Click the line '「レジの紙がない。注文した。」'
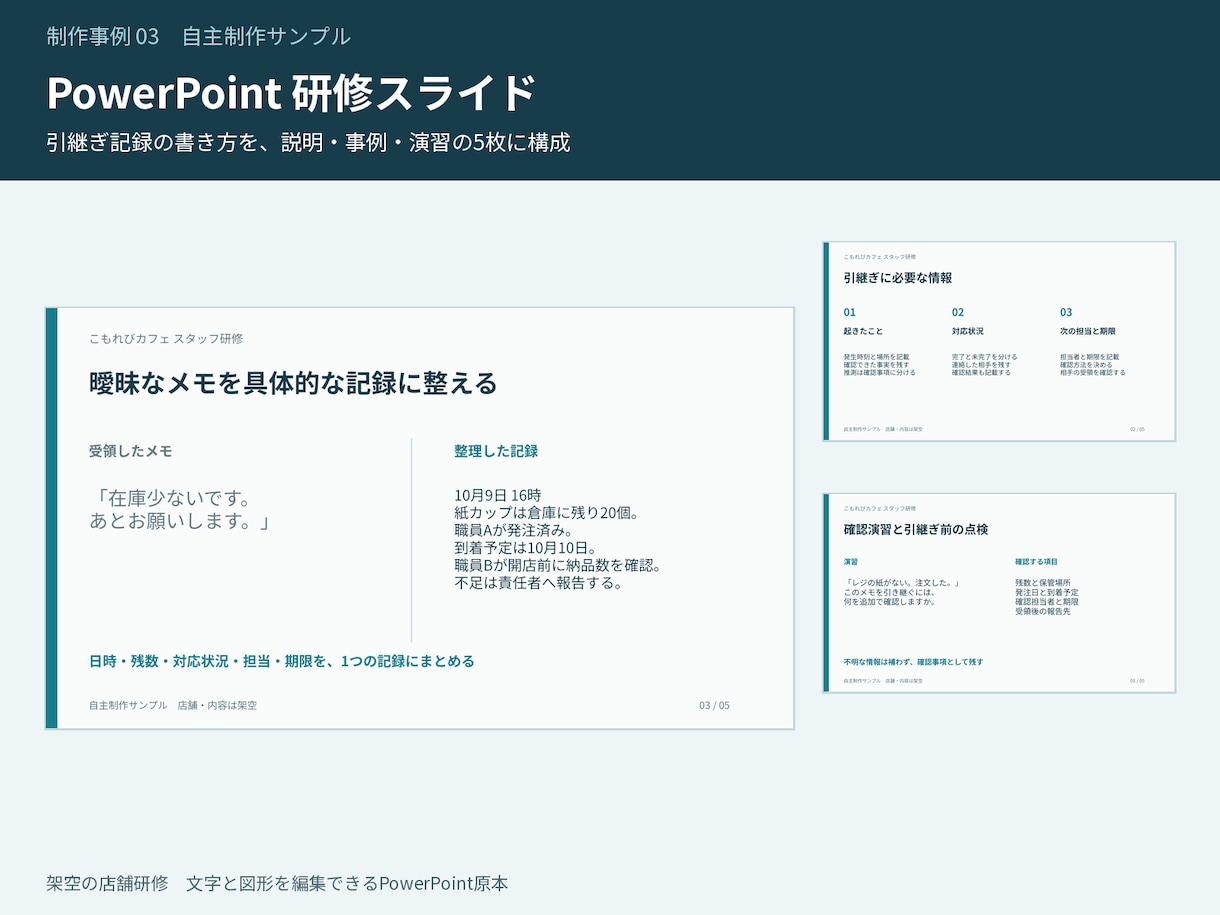 902,582
